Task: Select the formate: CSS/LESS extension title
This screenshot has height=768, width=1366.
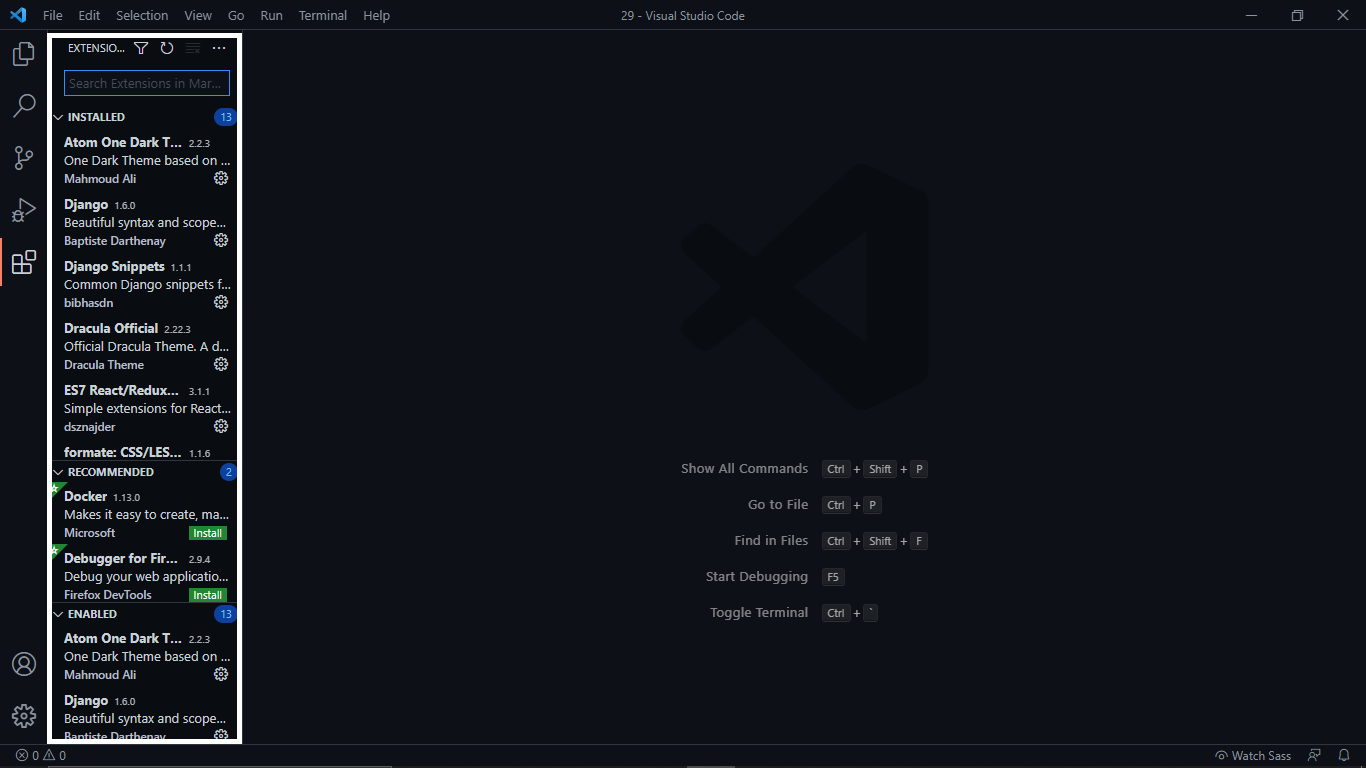Action: pyautogui.click(x=123, y=452)
